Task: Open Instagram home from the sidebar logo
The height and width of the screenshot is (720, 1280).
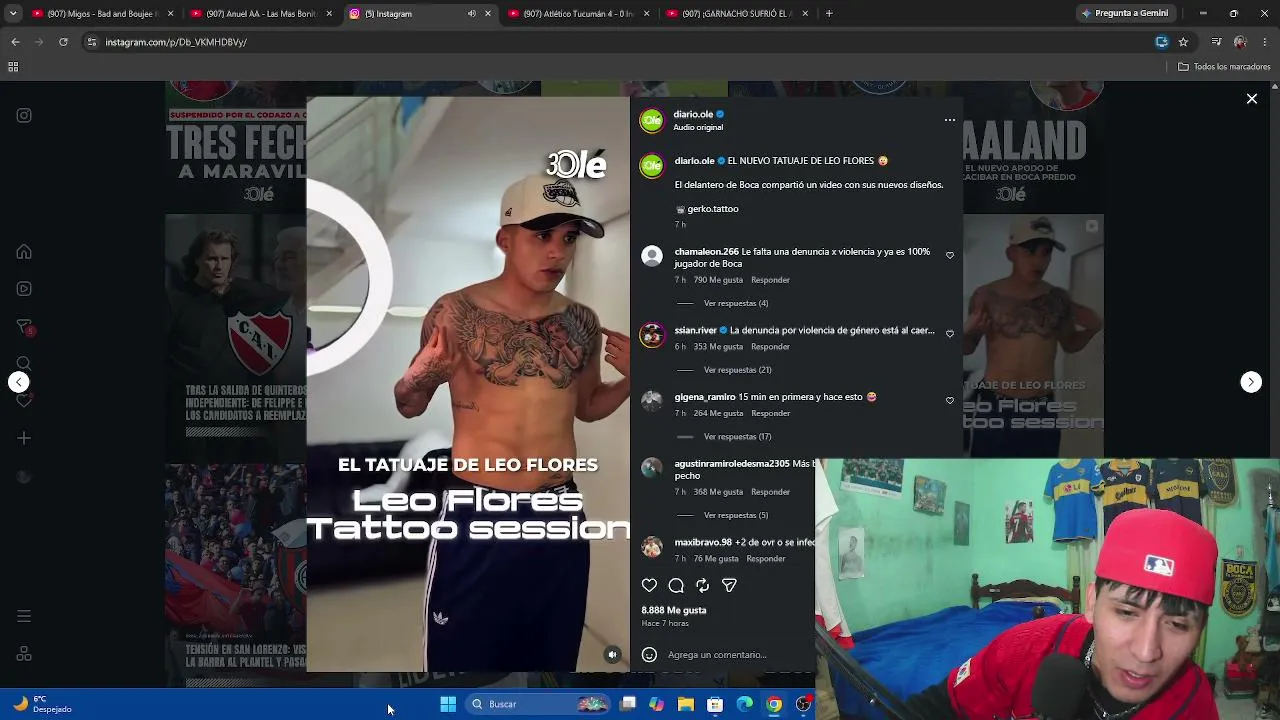Action: [24, 115]
